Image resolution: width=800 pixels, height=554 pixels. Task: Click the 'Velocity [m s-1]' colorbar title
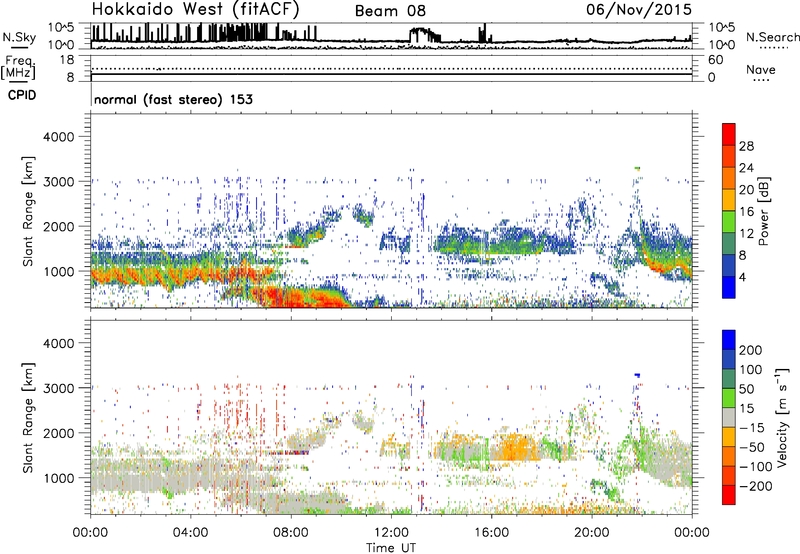point(782,417)
